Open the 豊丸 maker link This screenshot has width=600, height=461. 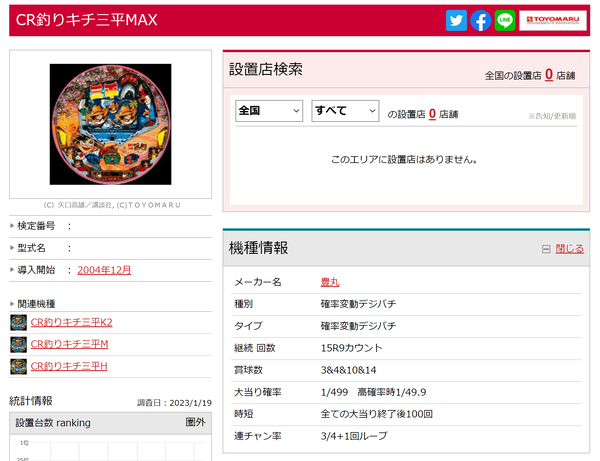pyautogui.click(x=330, y=282)
